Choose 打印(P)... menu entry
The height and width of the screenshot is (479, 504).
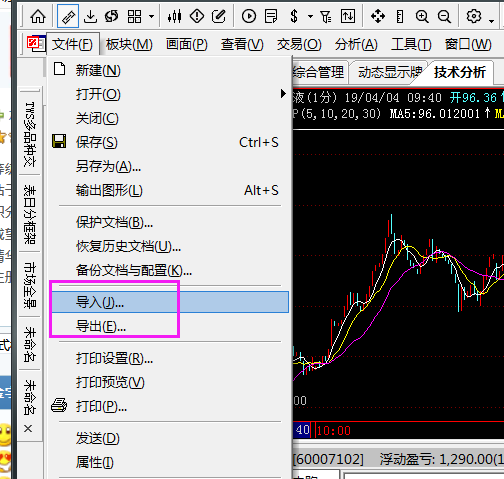point(169,406)
